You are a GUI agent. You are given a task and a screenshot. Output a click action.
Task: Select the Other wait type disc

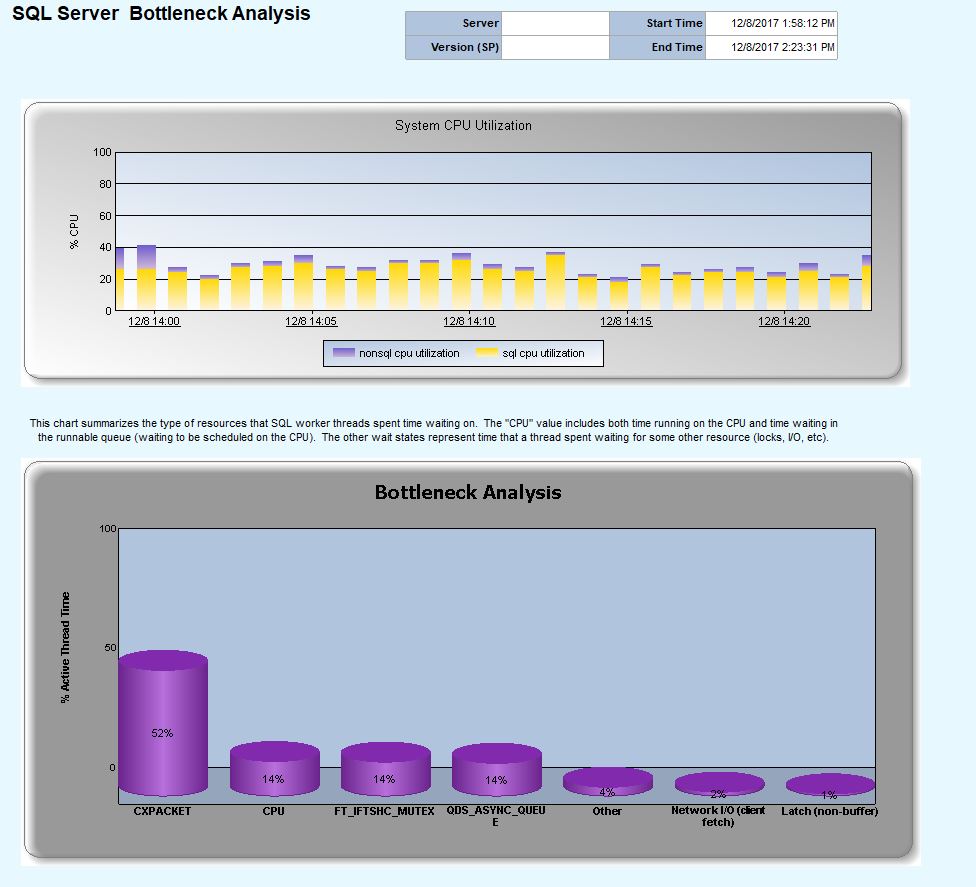(608, 782)
